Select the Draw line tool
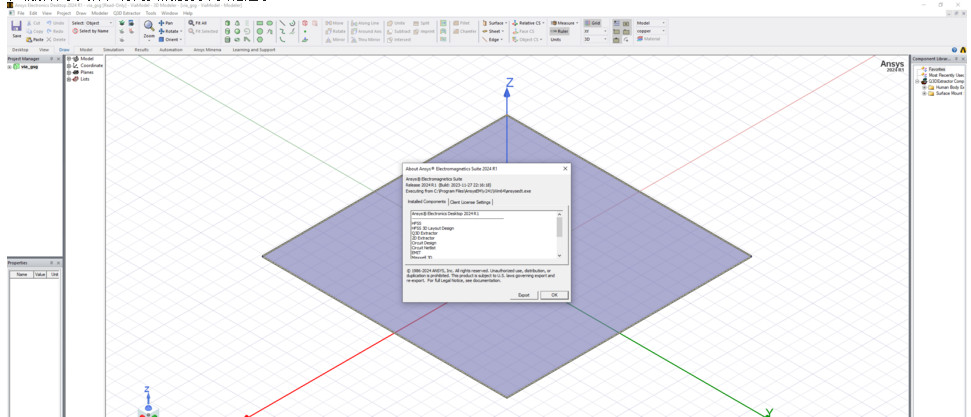971x417 pixels. point(282,23)
